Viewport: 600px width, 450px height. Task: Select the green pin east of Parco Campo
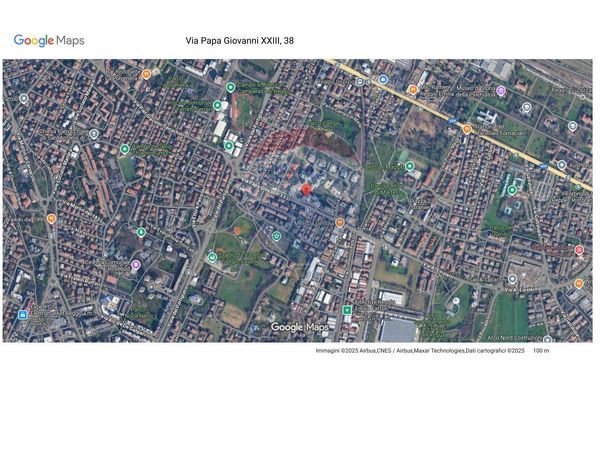[x=409, y=166]
